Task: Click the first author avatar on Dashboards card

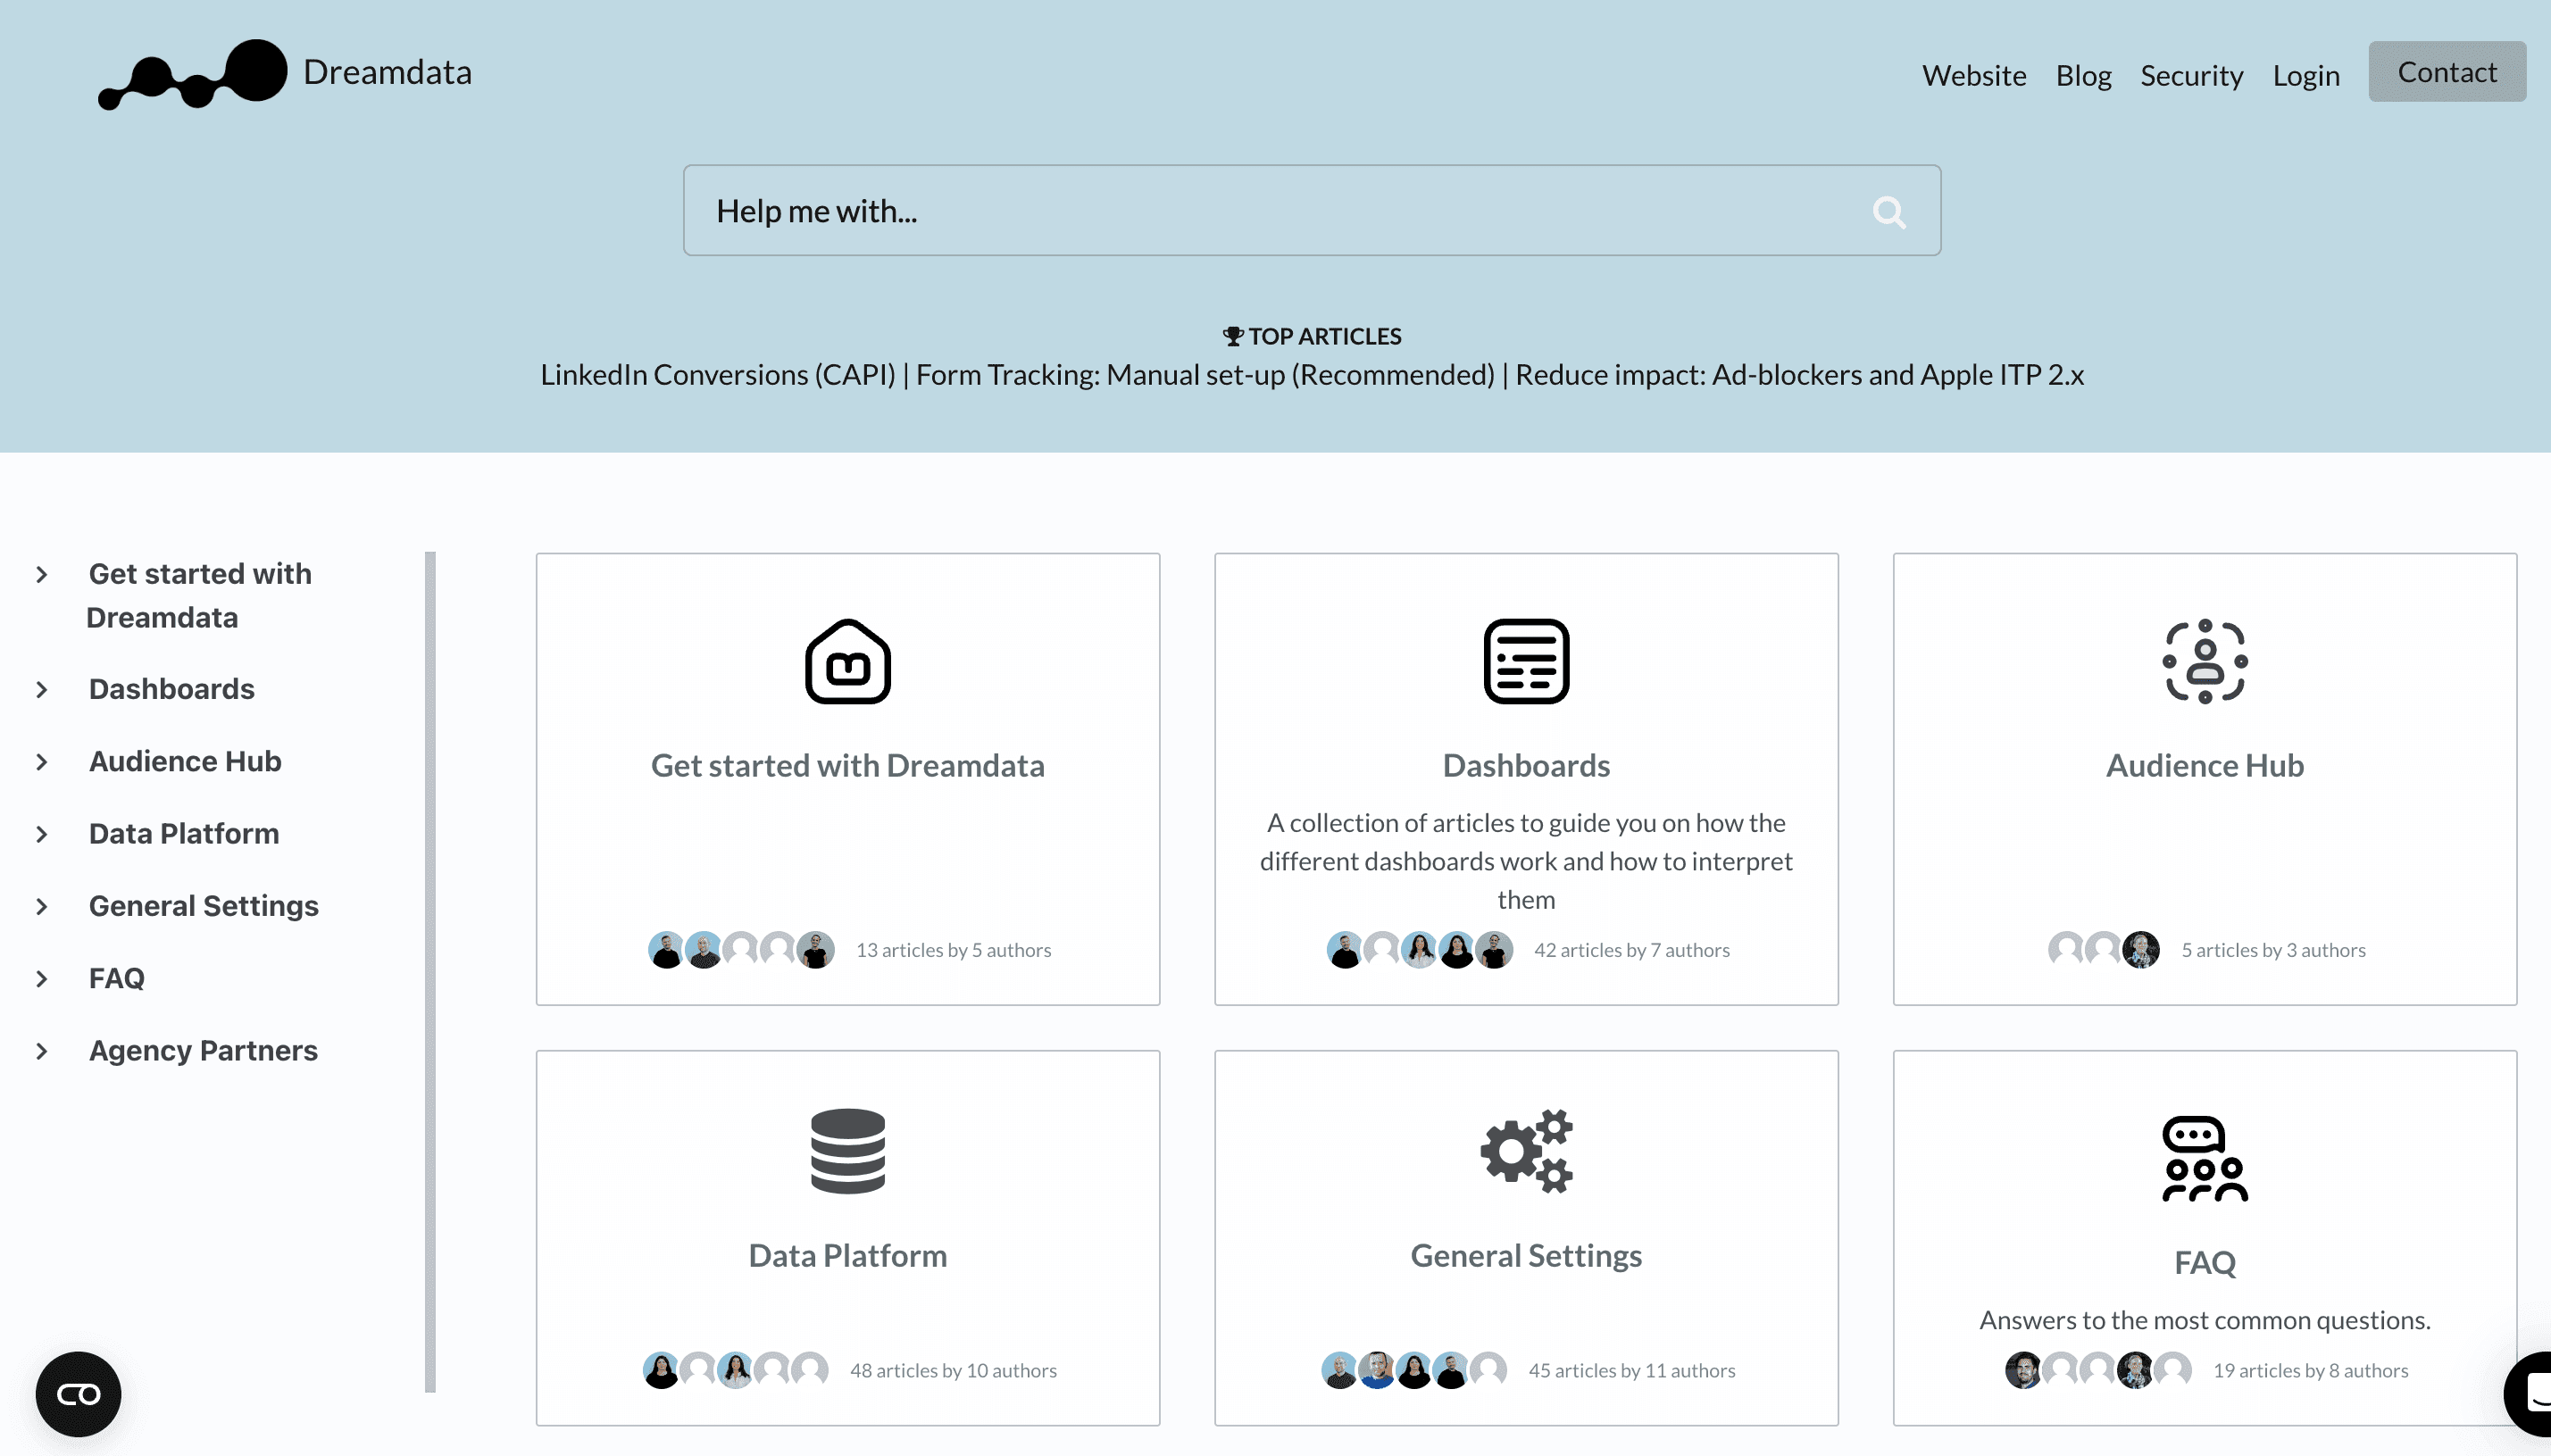Action: (1345, 950)
